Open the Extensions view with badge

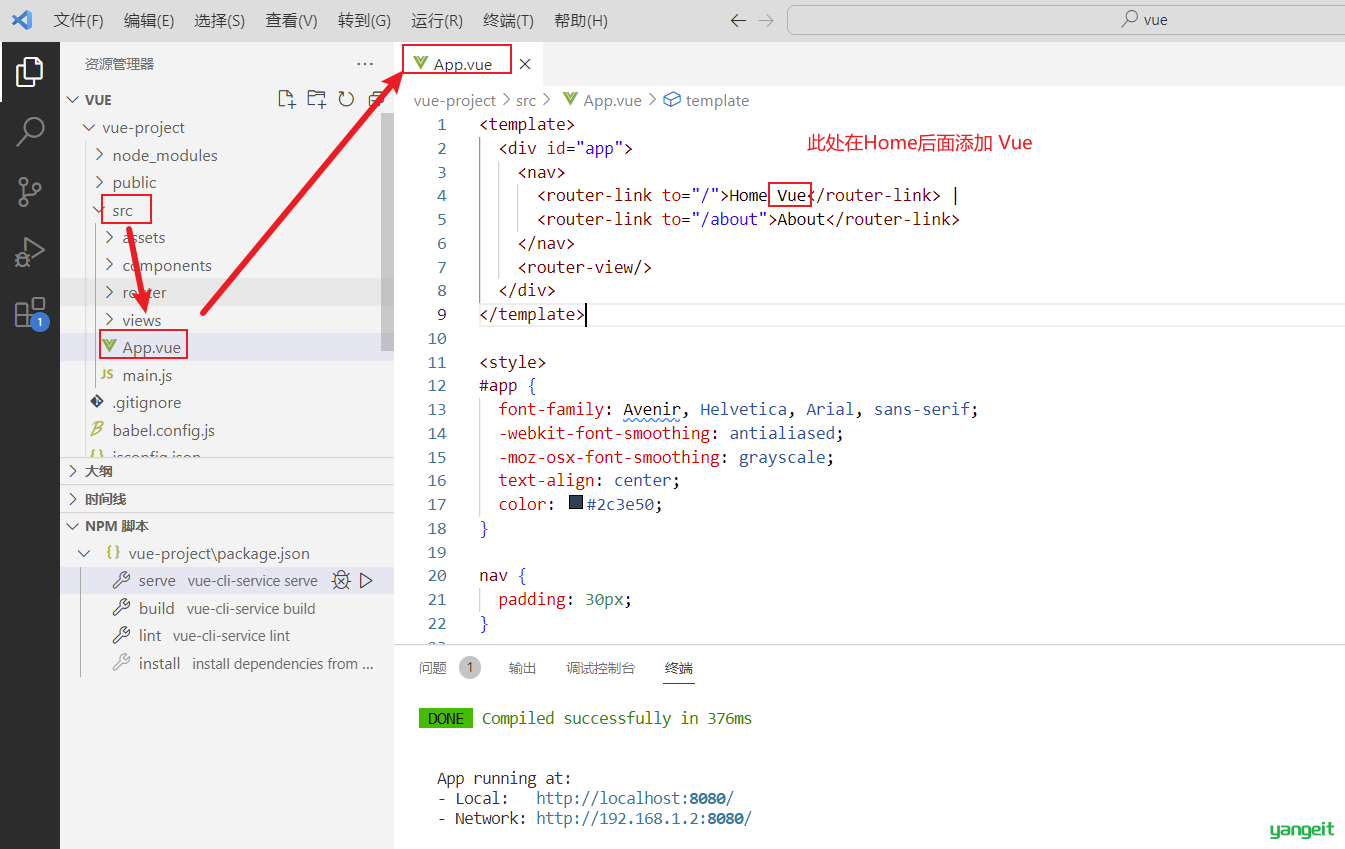(x=30, y=313)
